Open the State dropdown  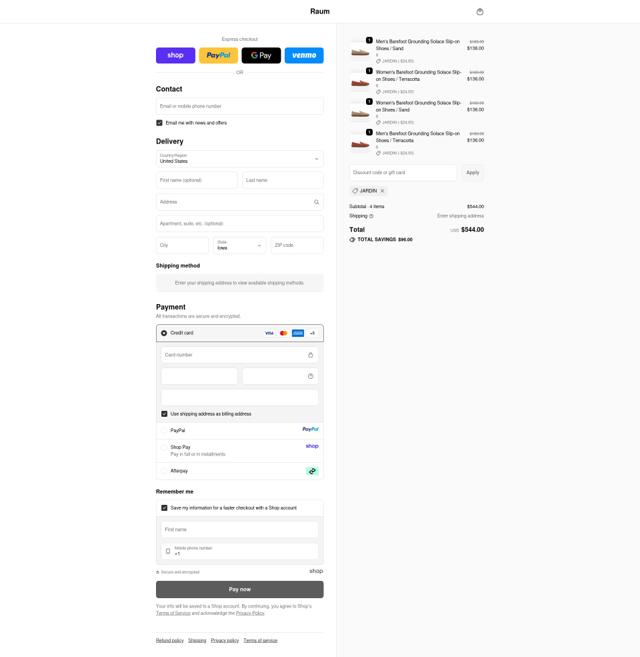click(239, 245)
